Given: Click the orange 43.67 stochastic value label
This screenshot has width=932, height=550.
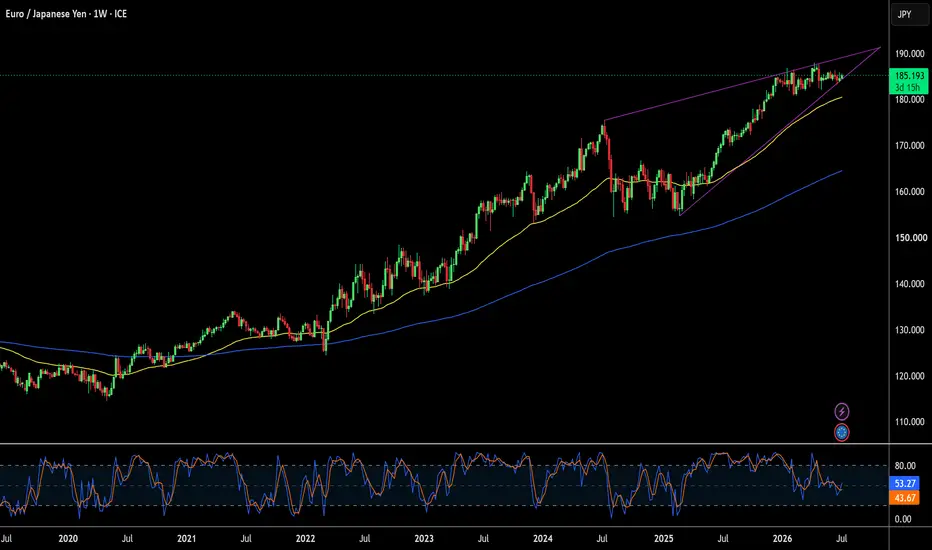Looking at the screenshot, I should (x=904, y=498).
